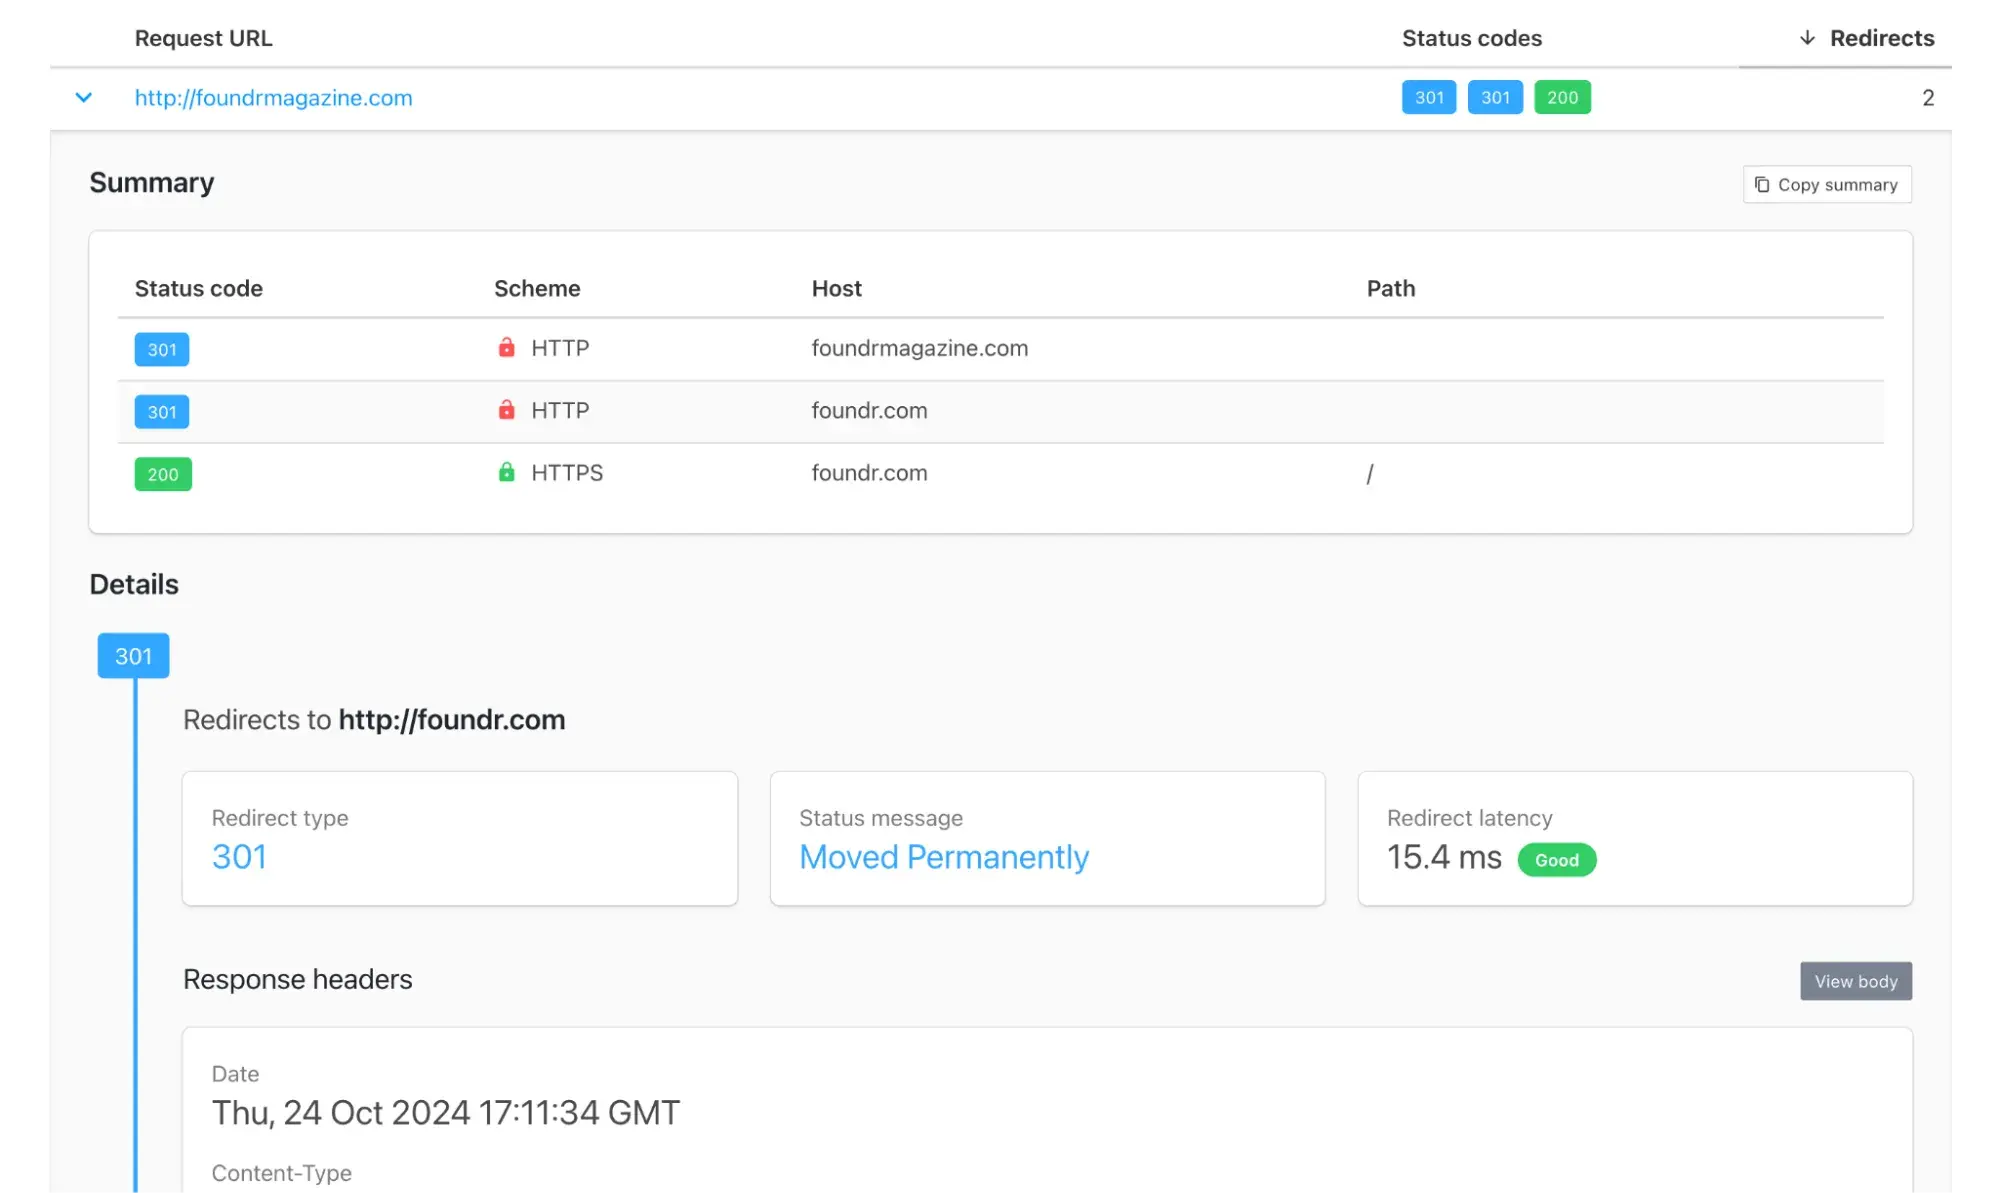Image resolution: width=1999 pixels, height=1193 pixels.
Task: Select the foundr.com host in HTTPS row
Action: click(869, 473)
